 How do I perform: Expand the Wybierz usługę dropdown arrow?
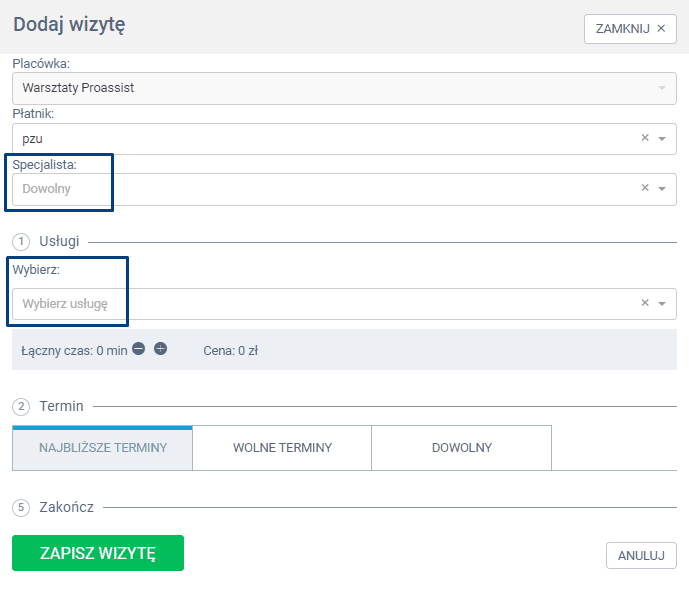662,304
